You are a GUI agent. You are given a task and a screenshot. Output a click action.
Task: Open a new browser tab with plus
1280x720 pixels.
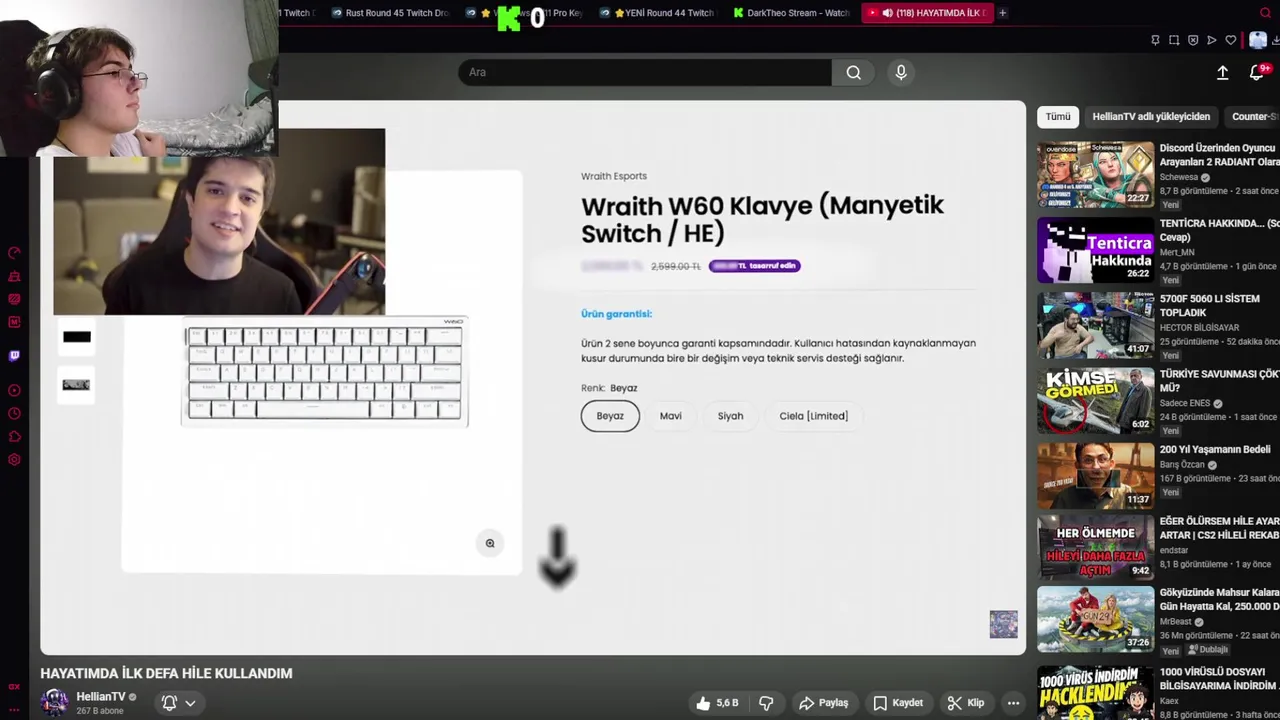point(1002,13)
